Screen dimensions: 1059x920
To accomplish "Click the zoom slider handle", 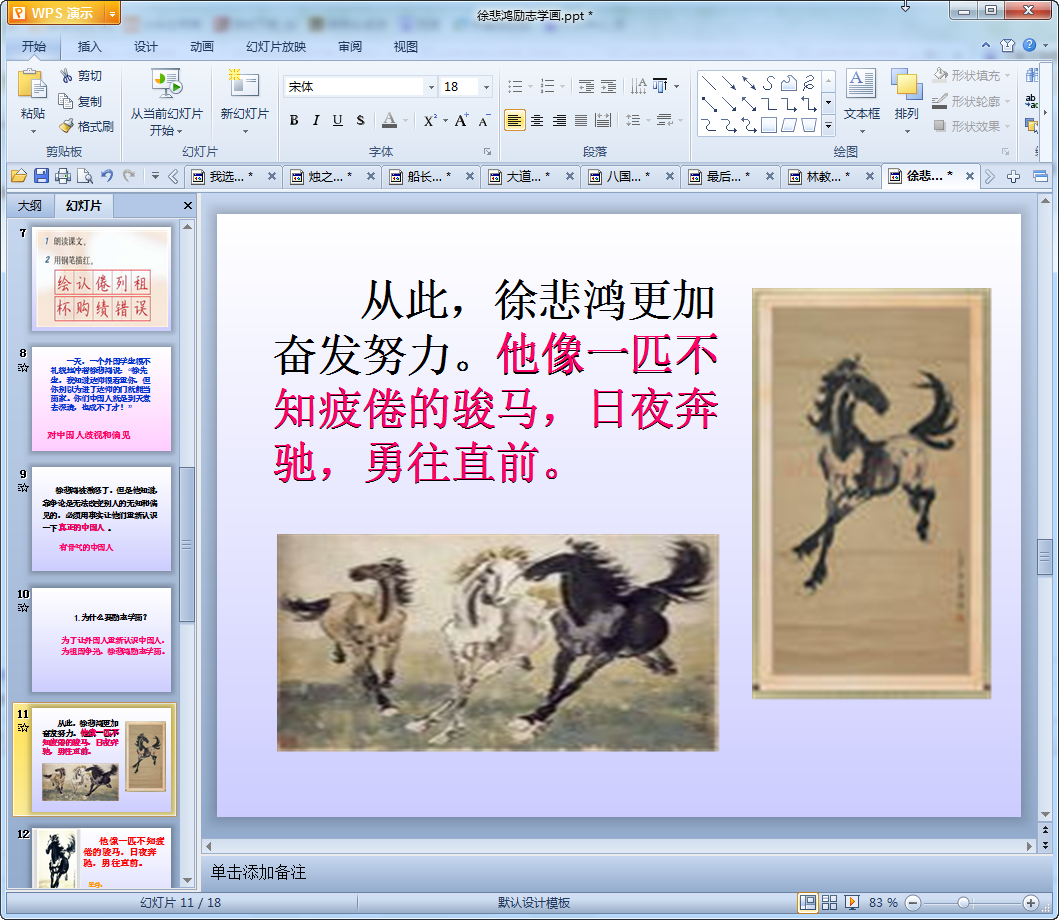I will pos(964,902).
